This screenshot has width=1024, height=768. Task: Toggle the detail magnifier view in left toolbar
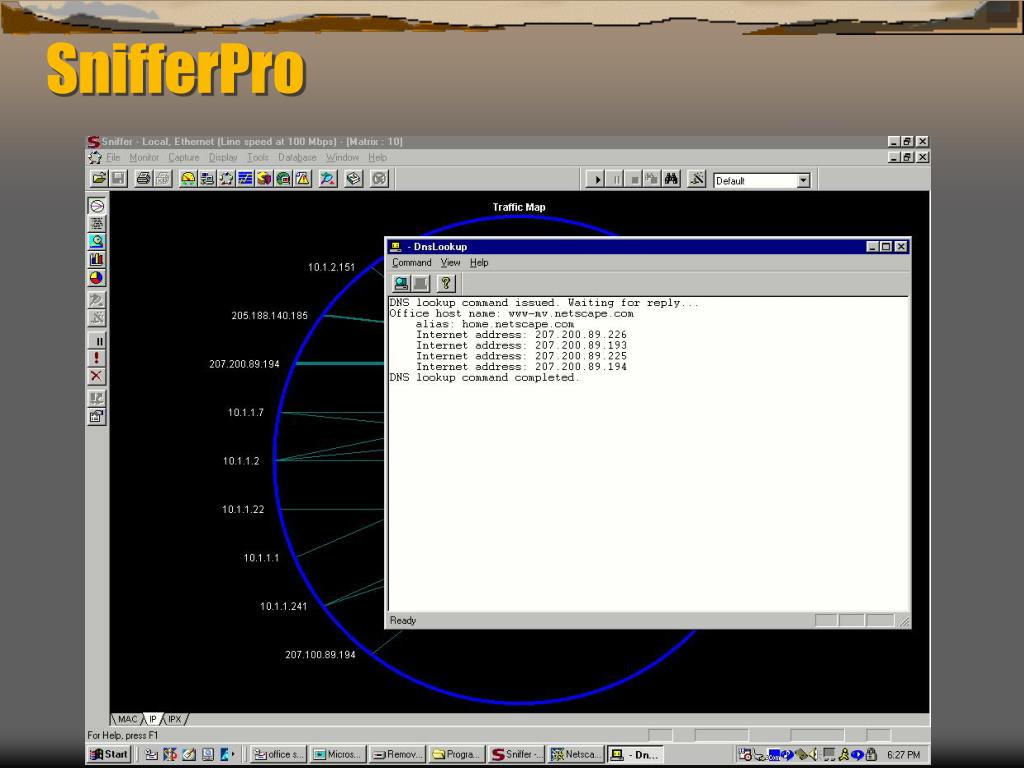coord(97,242)
